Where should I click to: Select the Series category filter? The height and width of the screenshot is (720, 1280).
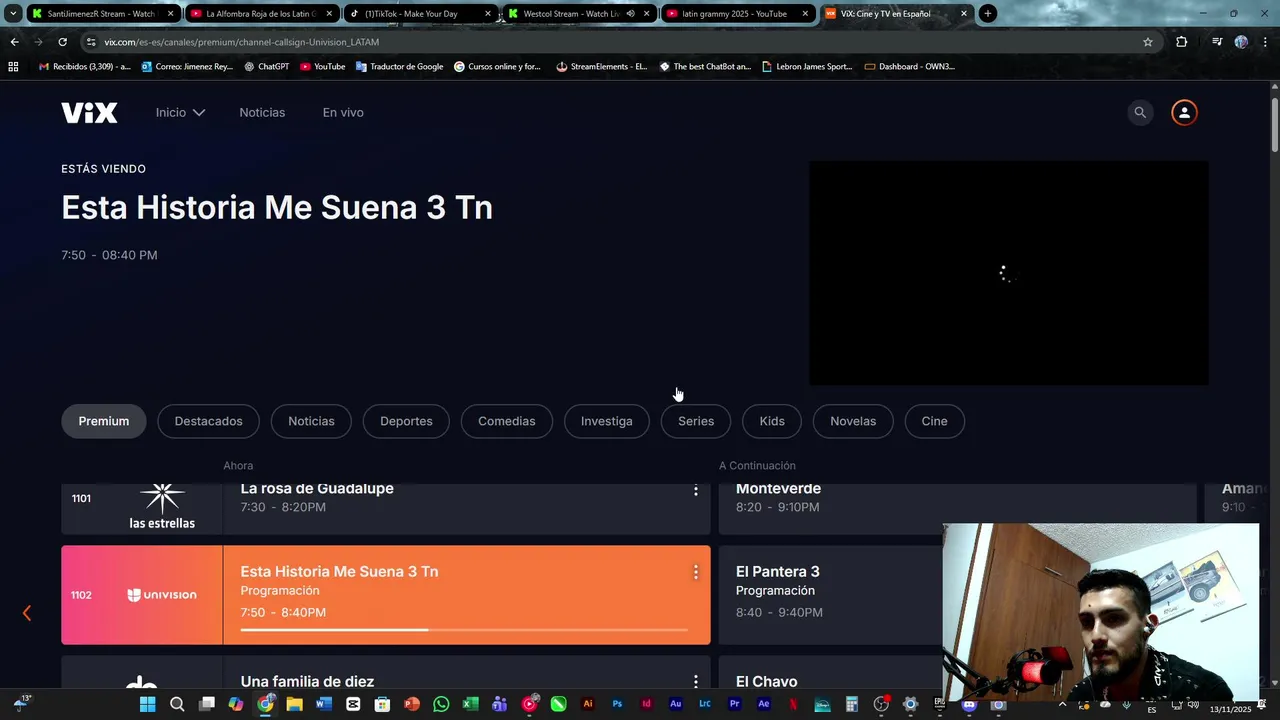696,421
